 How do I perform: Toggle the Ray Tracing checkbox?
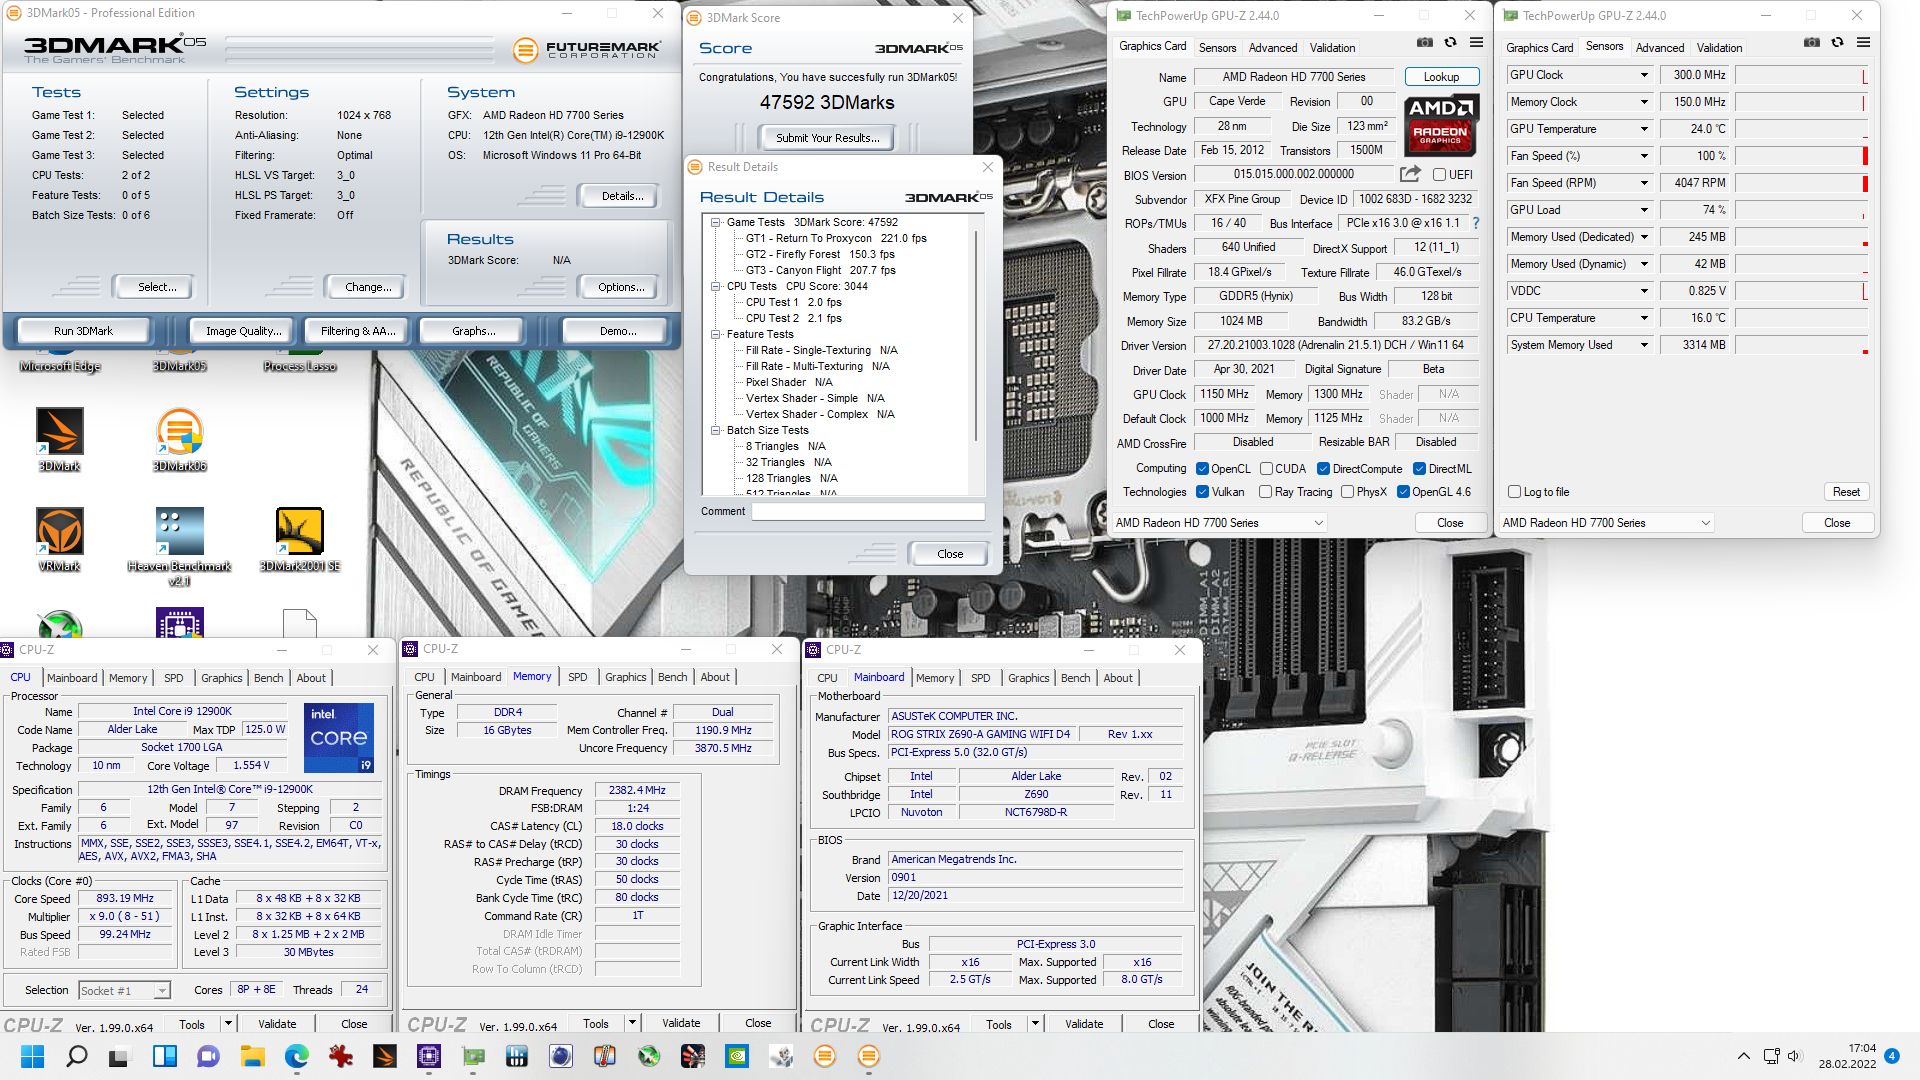coord(1266,492)
